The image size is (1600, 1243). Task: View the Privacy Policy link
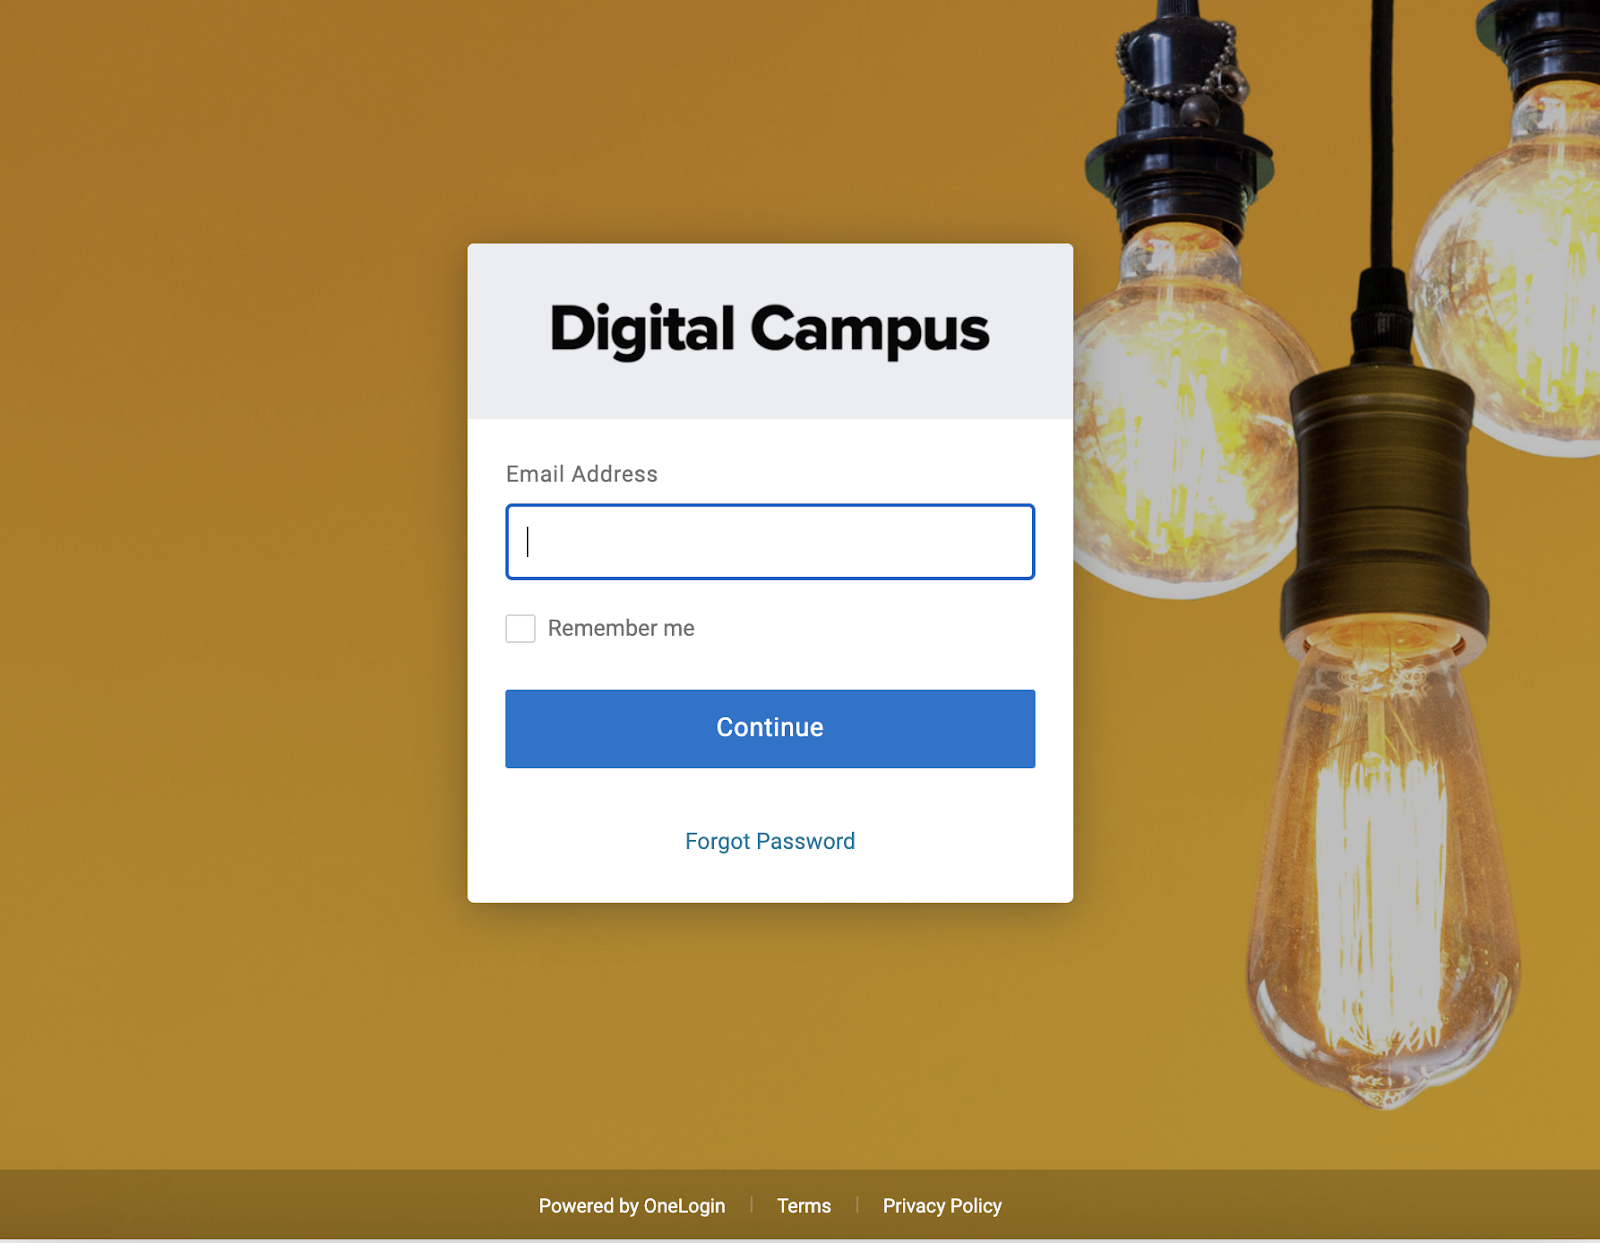tap(942, 1206)
